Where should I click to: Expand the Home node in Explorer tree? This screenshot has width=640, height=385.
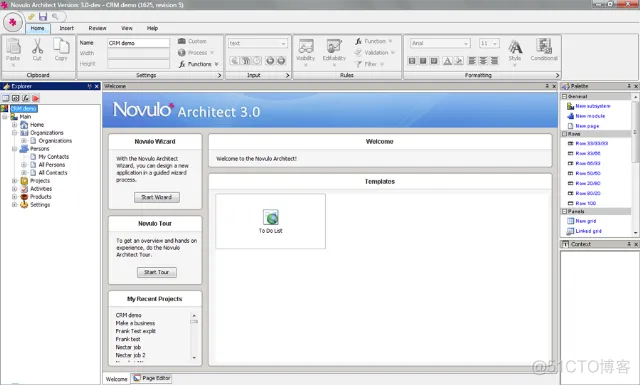pyautogui.click(x=14, y=125)
